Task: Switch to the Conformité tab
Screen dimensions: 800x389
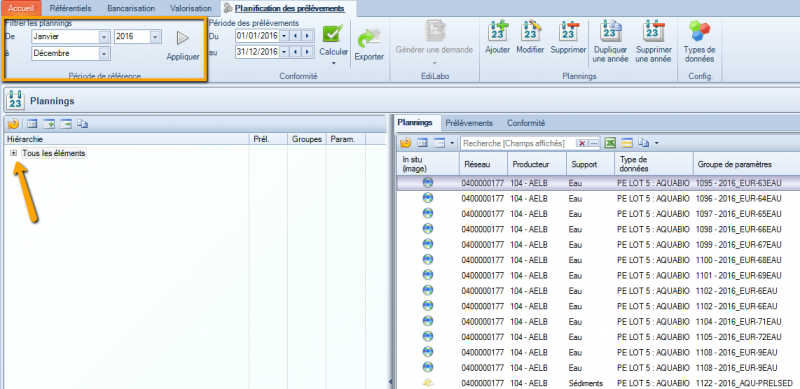Action: (x=526, y=123)
